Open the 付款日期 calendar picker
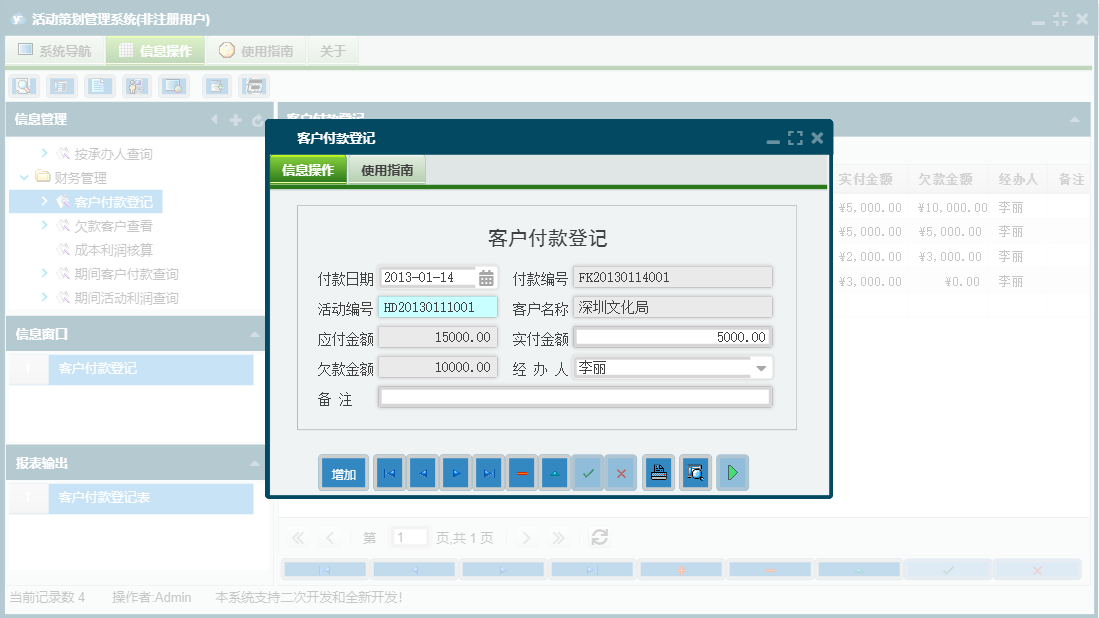 pos(487,276)
